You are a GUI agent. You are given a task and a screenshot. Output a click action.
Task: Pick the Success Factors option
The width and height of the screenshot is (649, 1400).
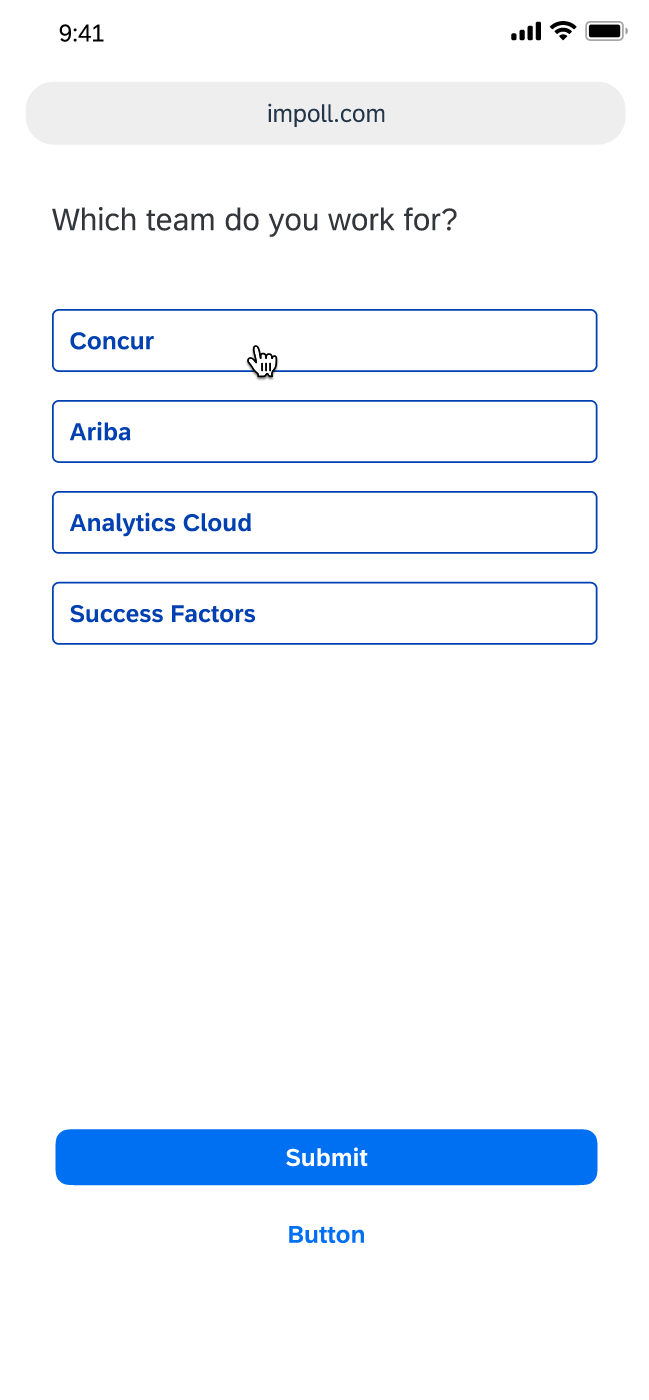coord(324,614)
